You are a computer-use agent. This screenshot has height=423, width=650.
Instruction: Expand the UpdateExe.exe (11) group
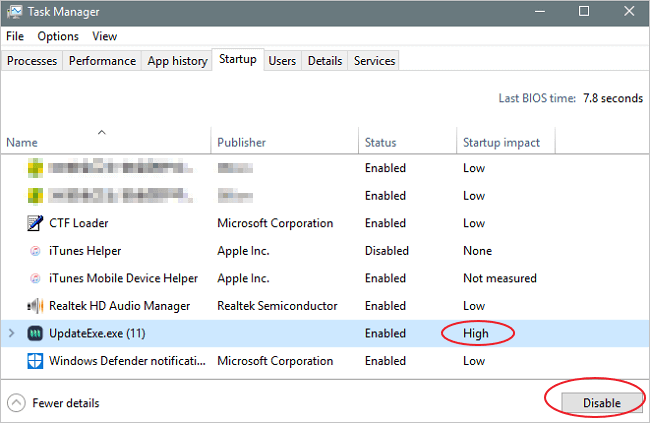click(12, 333)
